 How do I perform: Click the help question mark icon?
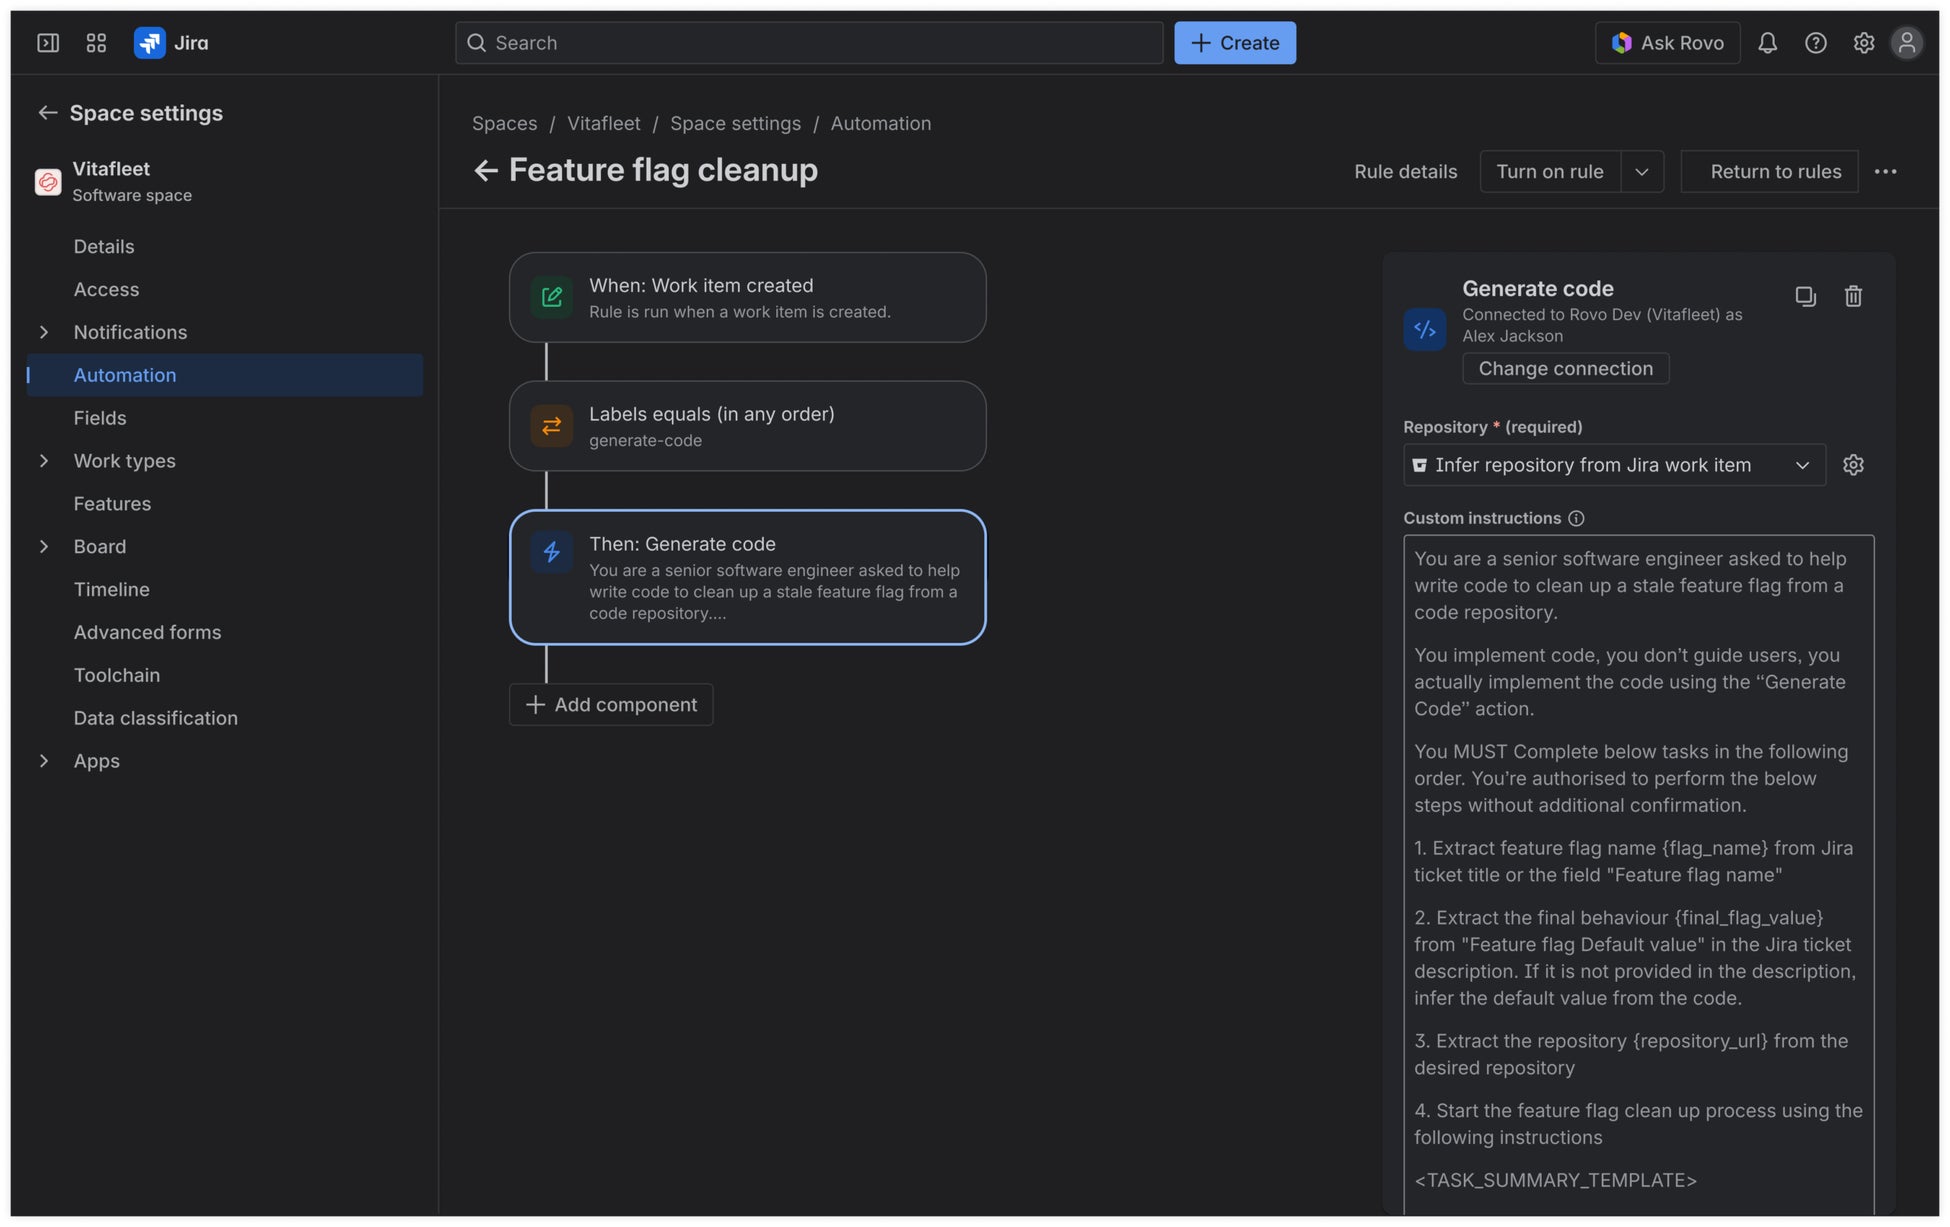(1815, 43)
